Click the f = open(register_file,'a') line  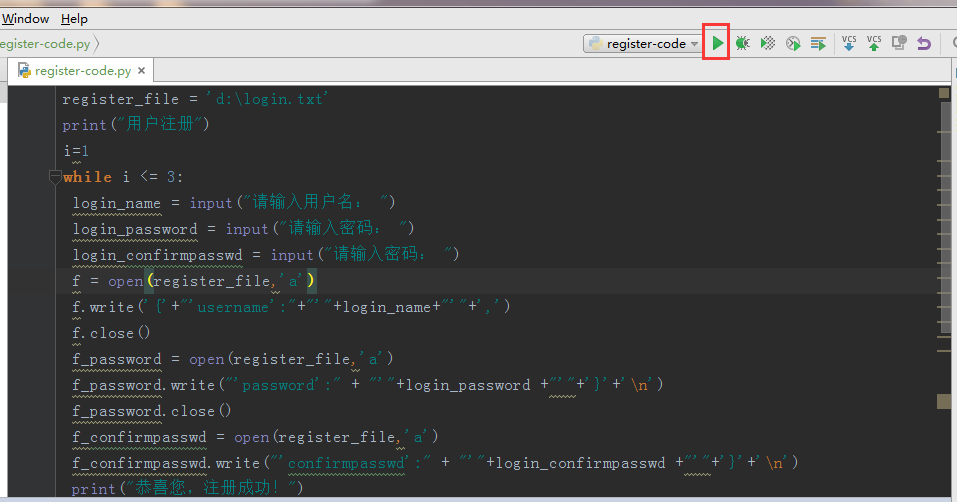(194, 281)
